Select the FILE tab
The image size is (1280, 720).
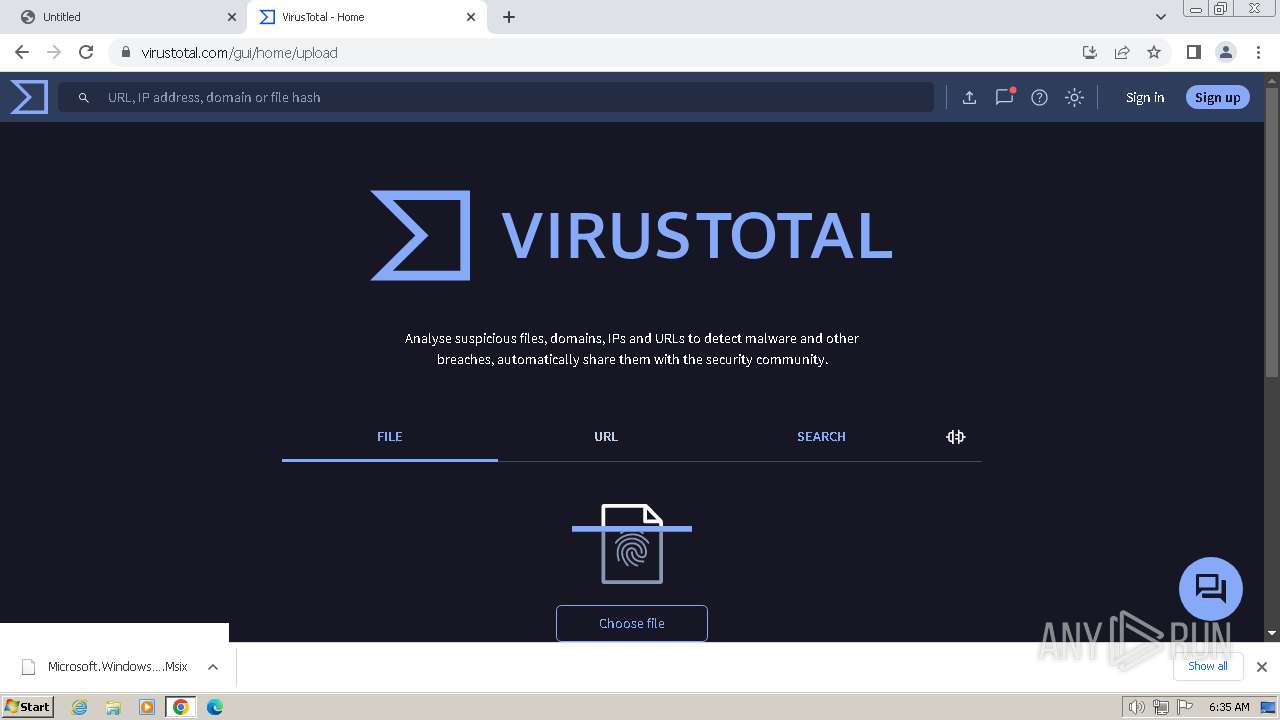coord(390,437)
